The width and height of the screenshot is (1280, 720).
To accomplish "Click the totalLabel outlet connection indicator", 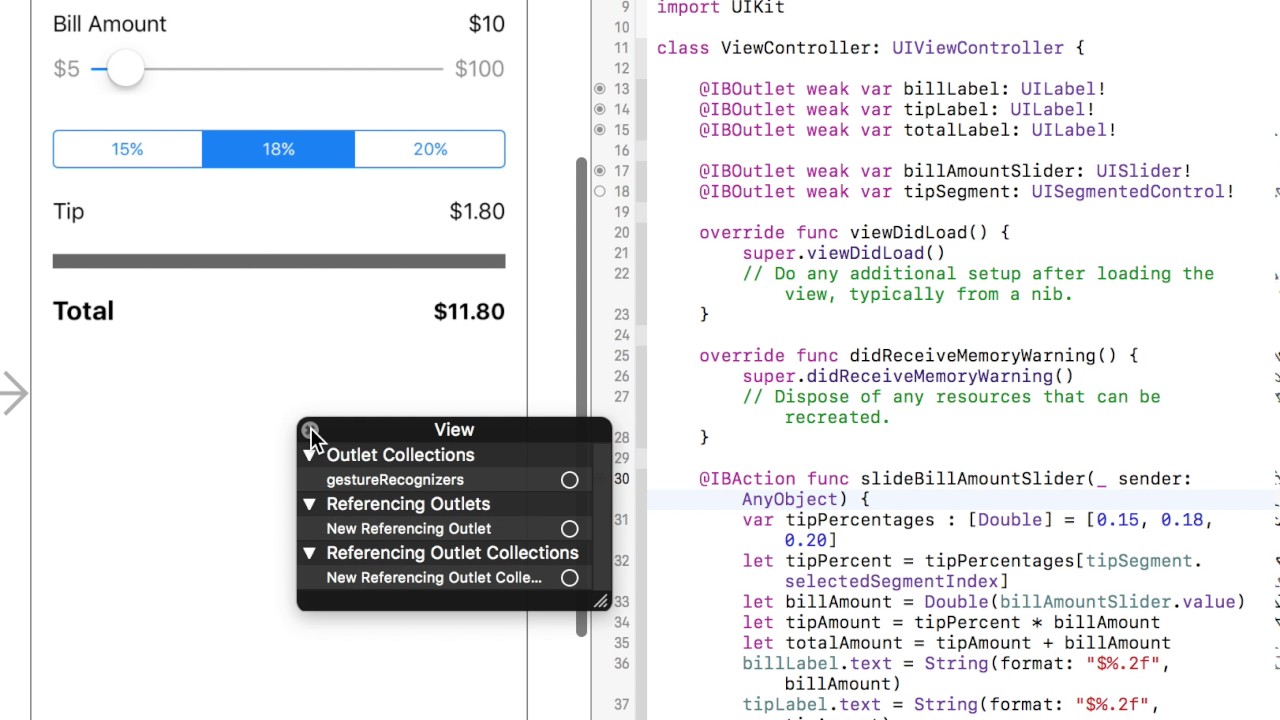I will point(600,130).
